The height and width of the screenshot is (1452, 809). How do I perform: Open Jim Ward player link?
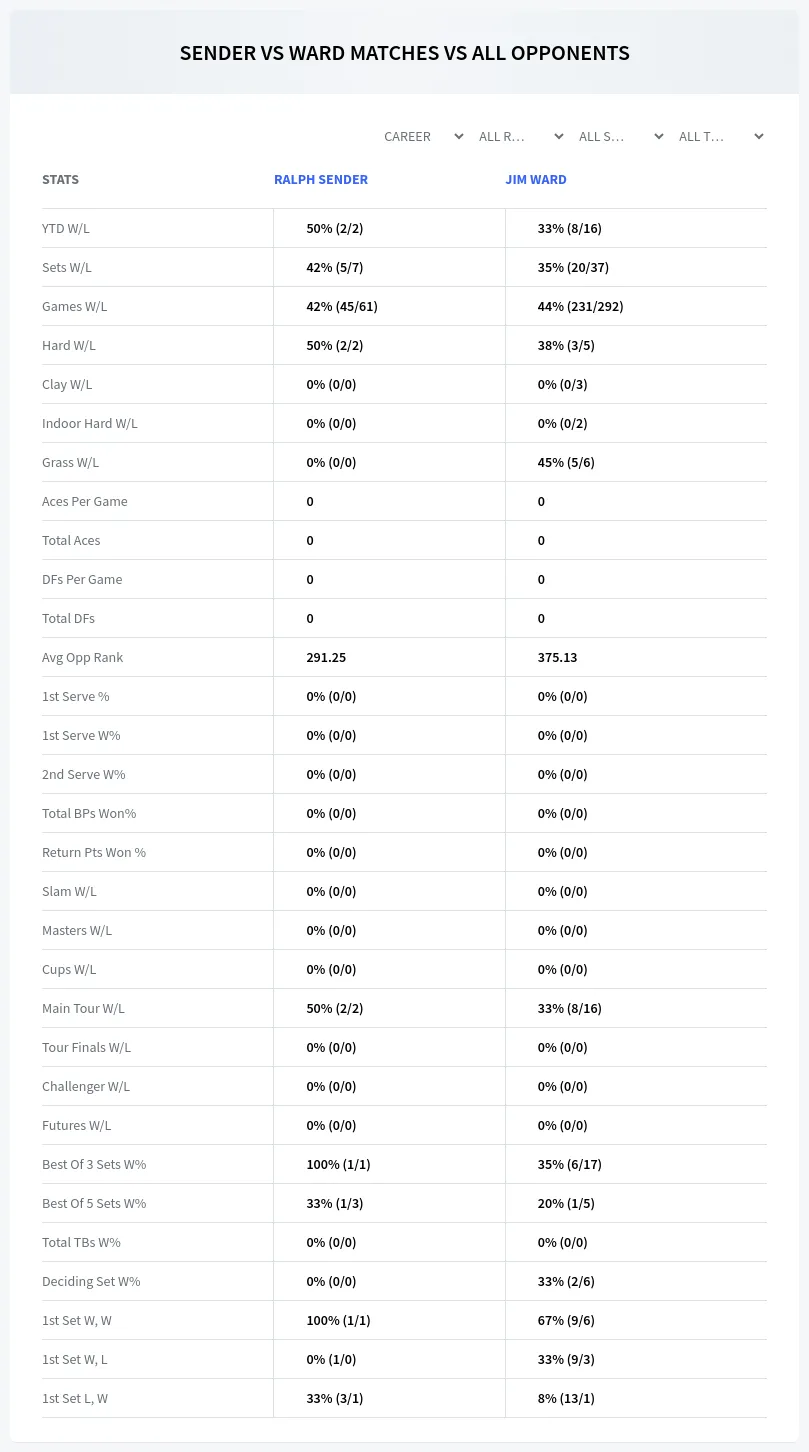click(x=536, y=180)
